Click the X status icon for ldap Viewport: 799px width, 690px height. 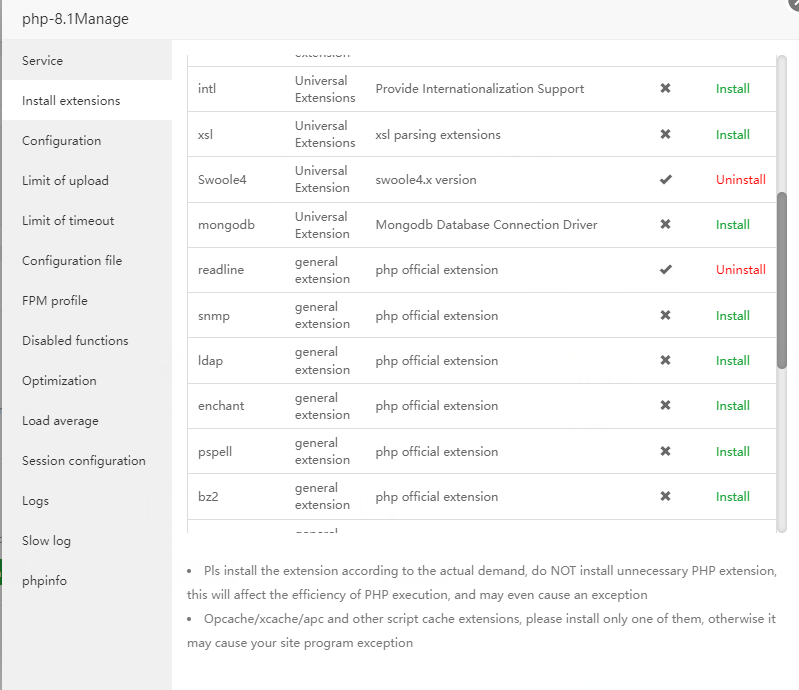click(665, 361)
